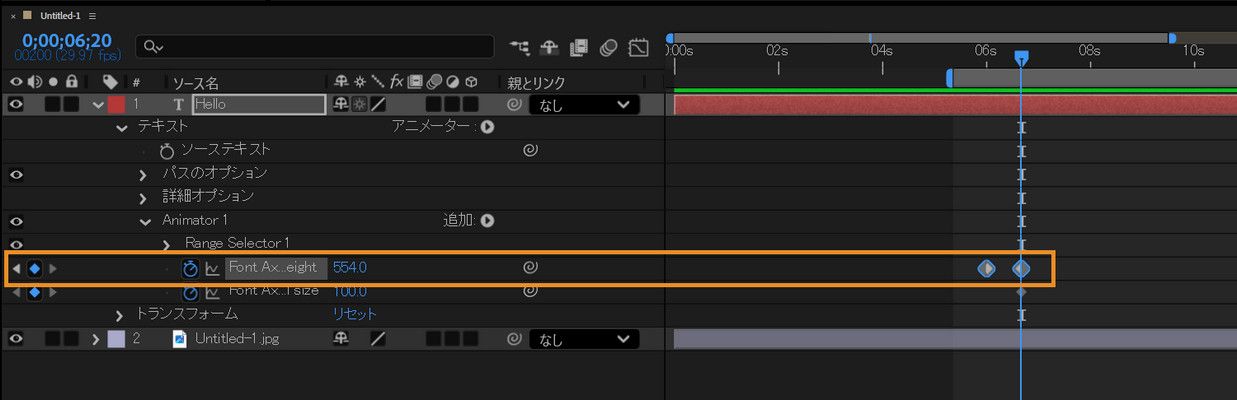Image resolution: width=1237 pixels, height=400 pixels.
Task: Collapse the Hello layer properties
Action: [x=97, y=104]
